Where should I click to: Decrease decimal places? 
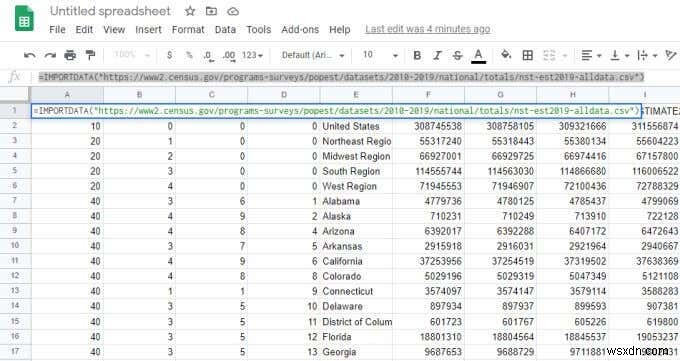(x=208, y=56)
